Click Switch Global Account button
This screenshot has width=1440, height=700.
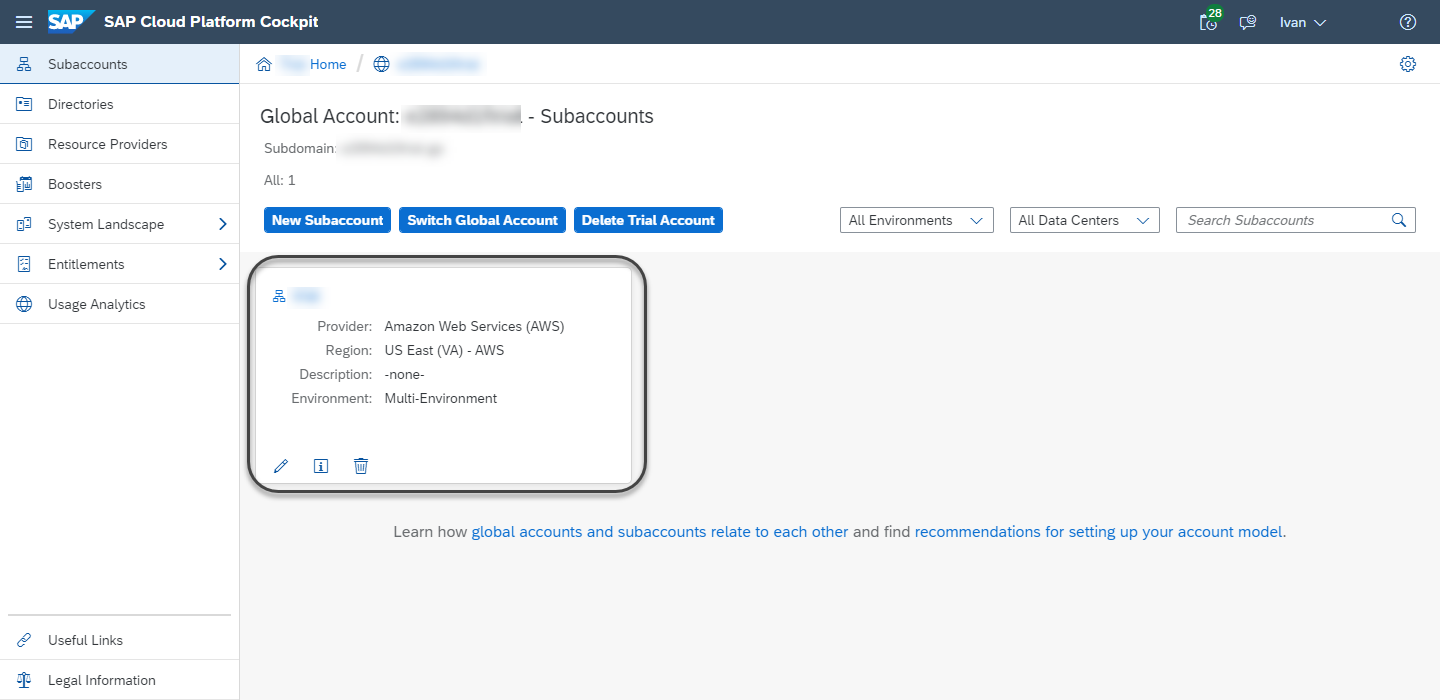483,220
